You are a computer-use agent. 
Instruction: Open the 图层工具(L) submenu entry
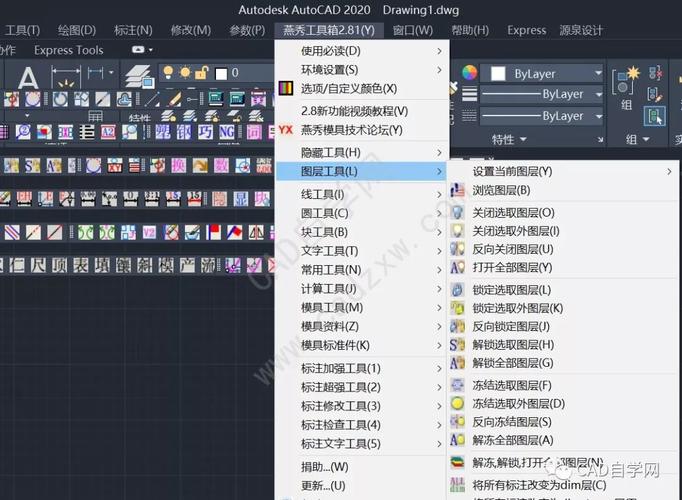tap(362, 171)
